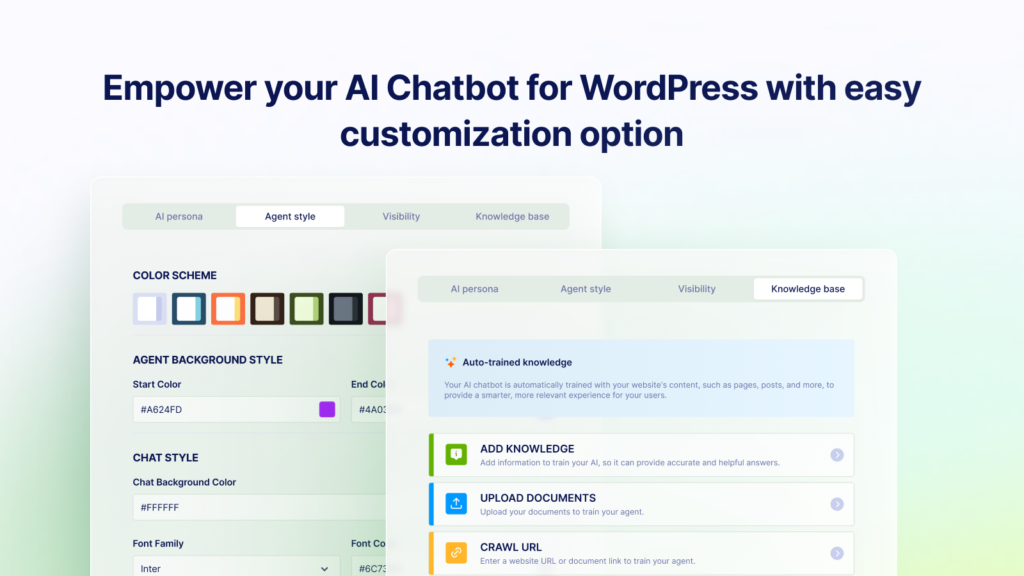The width and height of the screenshot is (1024, 576).
Task: Click the purple Start Color swatch
Action: pos(327,409)
